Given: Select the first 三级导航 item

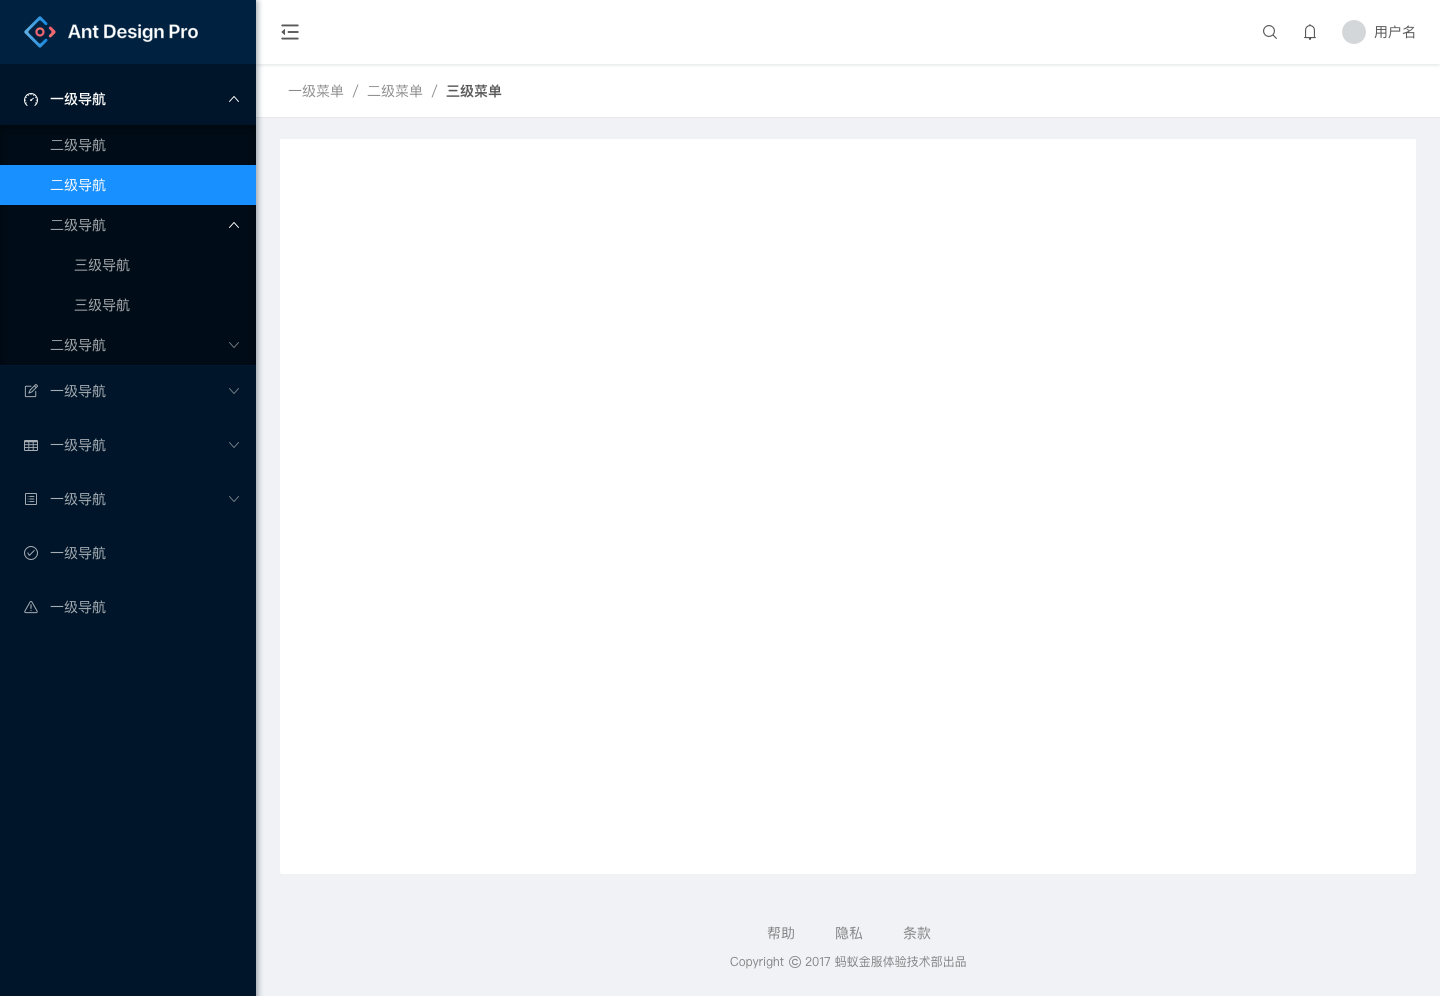Looking at the screenshot, I should click(128, 265).
